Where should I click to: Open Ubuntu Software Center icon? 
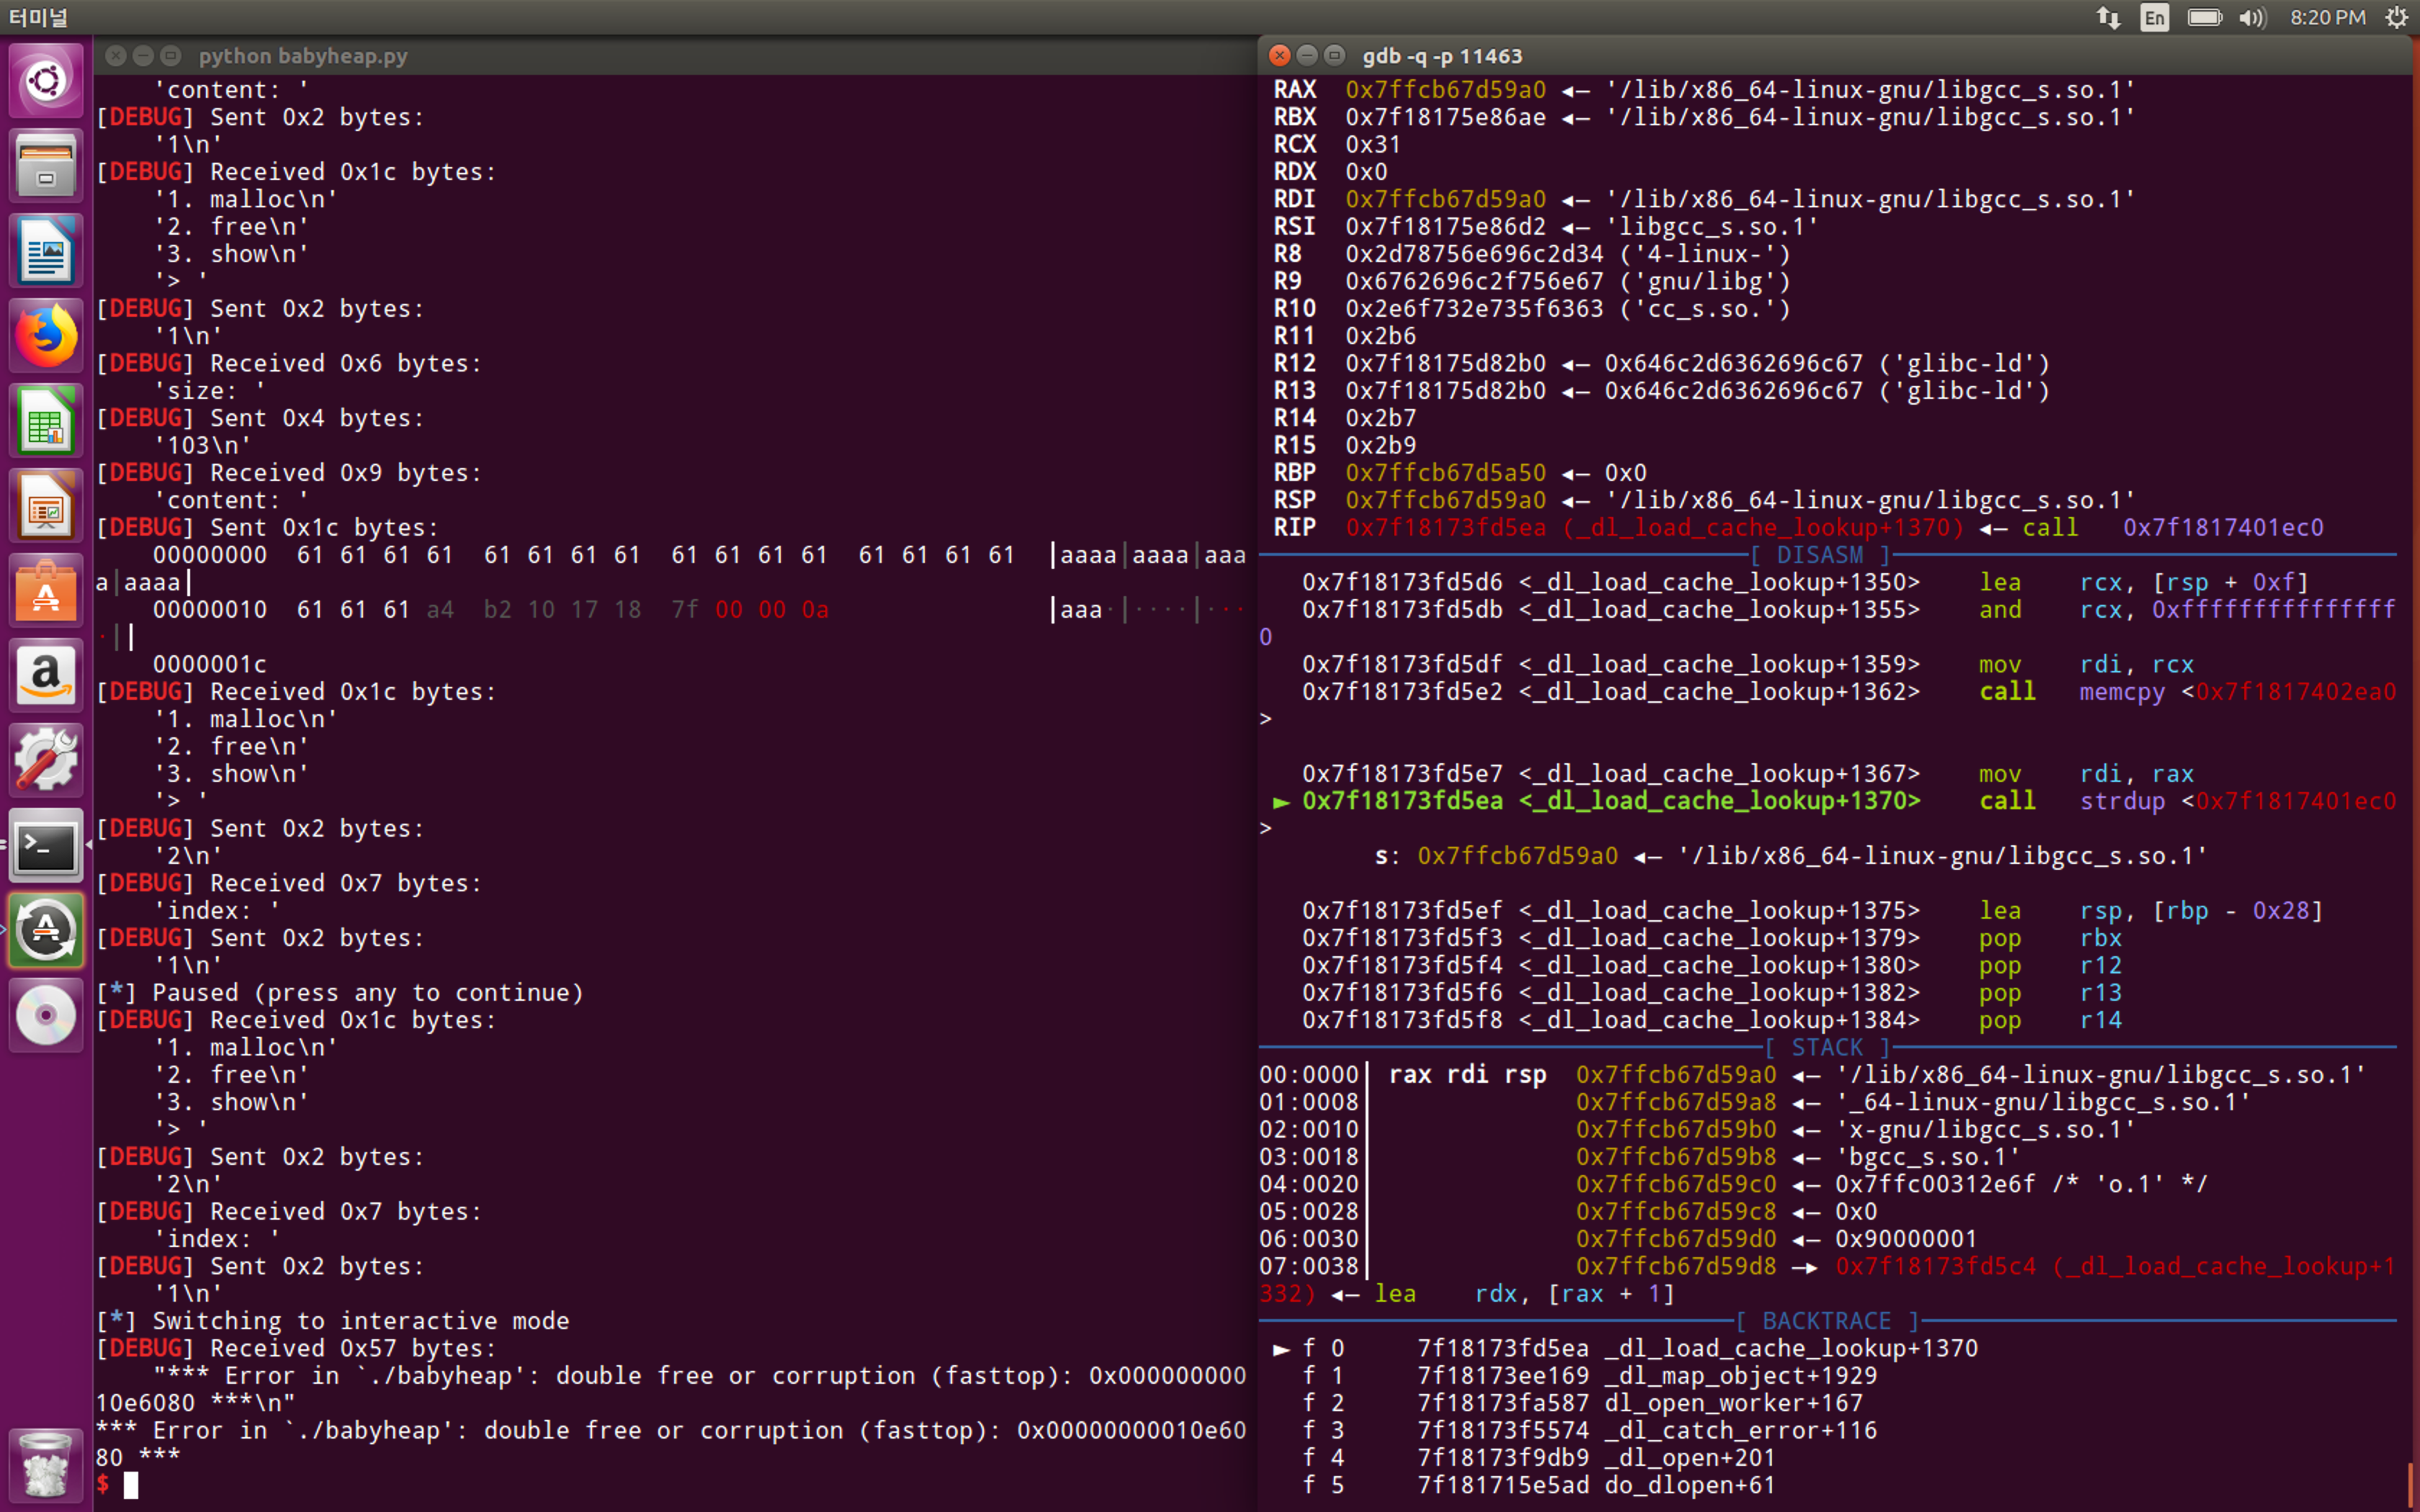(46, 591)
